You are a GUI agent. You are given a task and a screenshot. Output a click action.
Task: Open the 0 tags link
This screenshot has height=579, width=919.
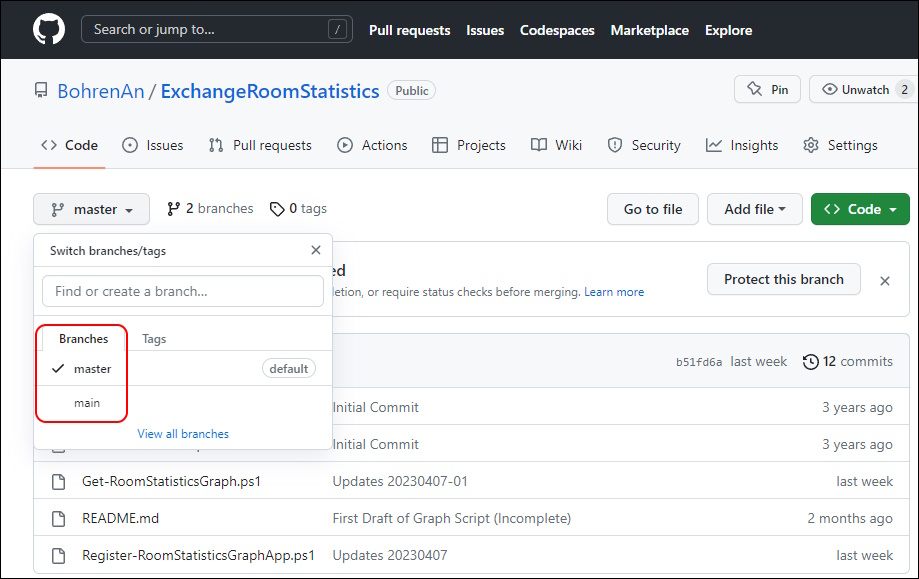(298, 209)
